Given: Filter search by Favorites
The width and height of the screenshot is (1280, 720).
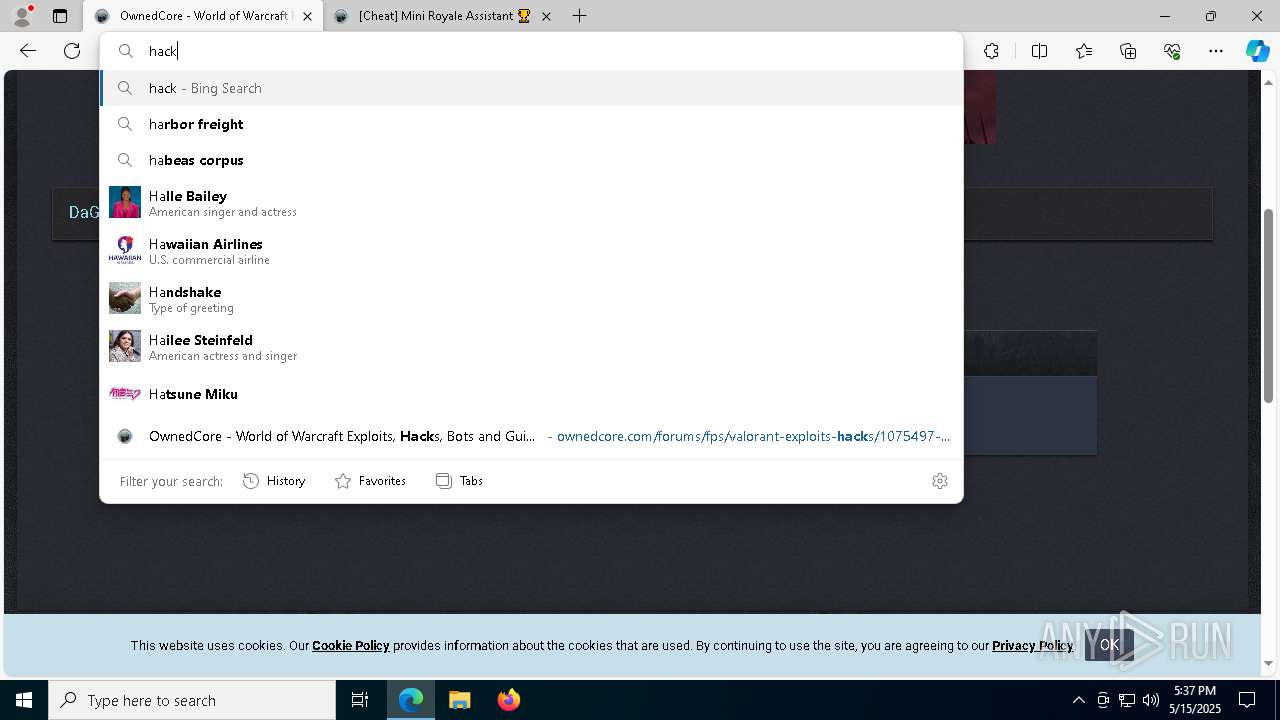Looking at the screenshot, I should [x=370, y=481].
